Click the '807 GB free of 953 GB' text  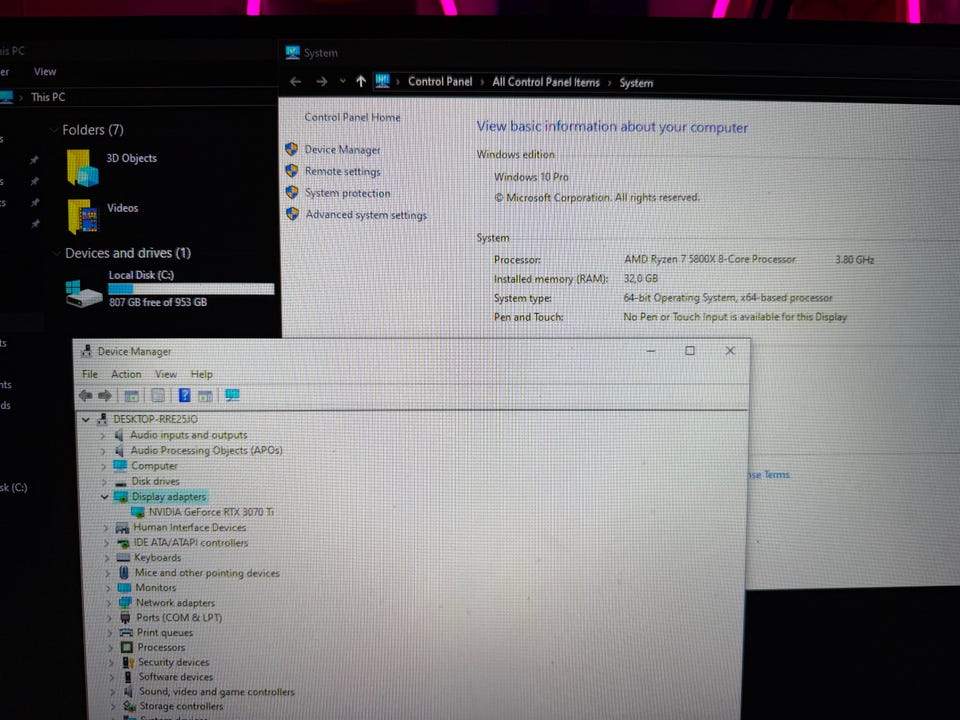(158, 302)
